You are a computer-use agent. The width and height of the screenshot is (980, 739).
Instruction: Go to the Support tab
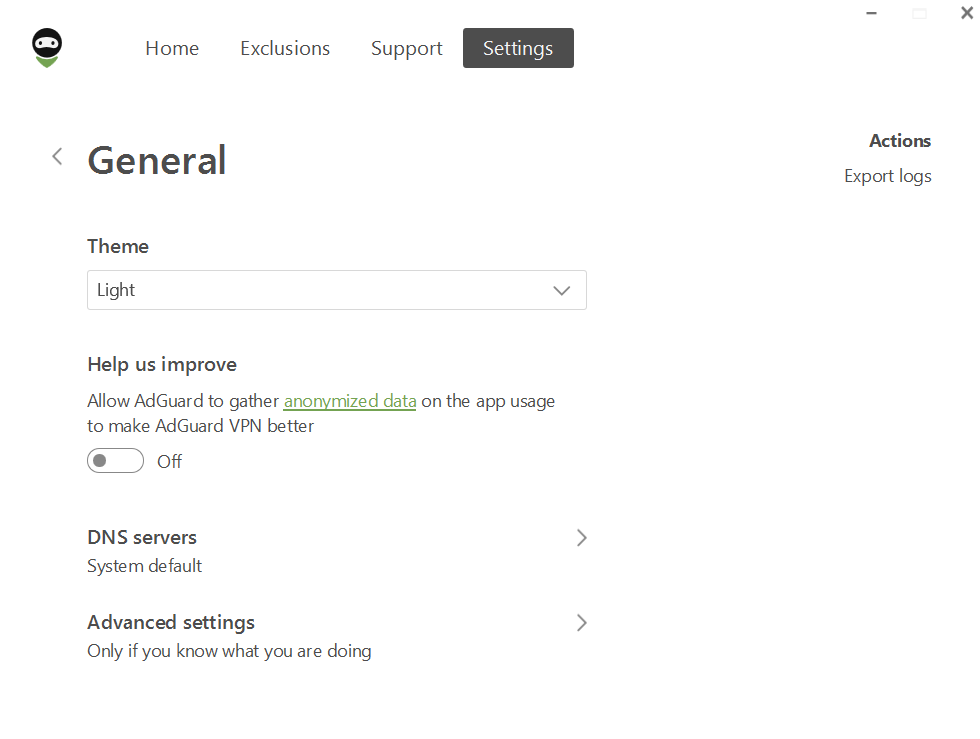click(x=407, y=48)
